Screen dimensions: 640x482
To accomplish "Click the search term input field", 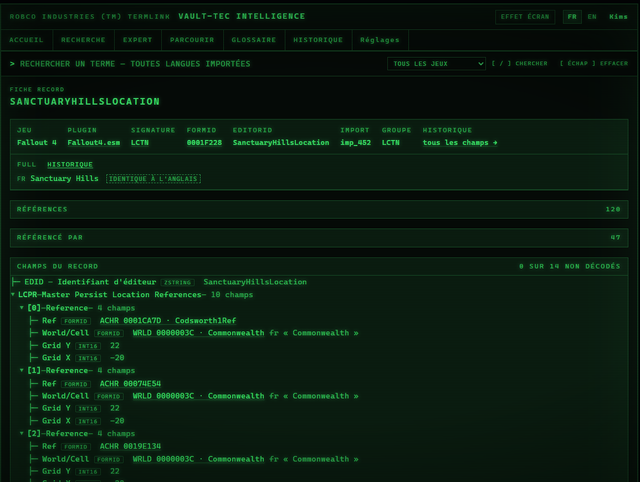I will pos(196,64).
